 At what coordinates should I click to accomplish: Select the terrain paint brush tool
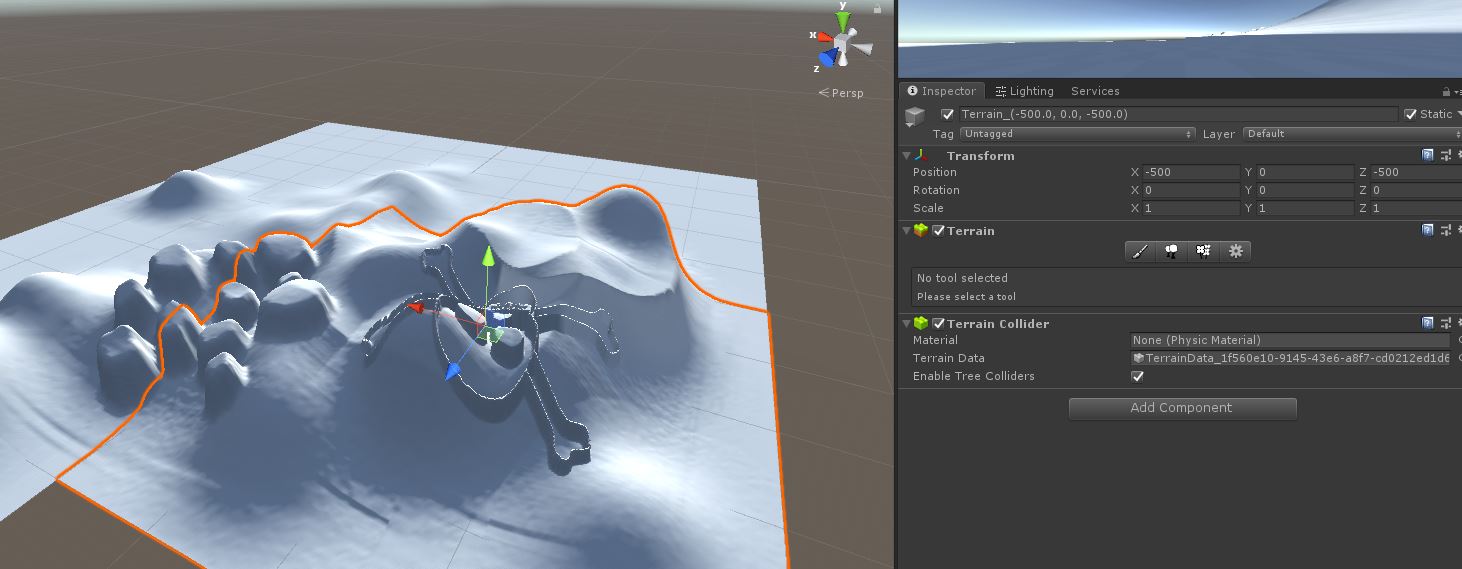tap(1139, 252)
